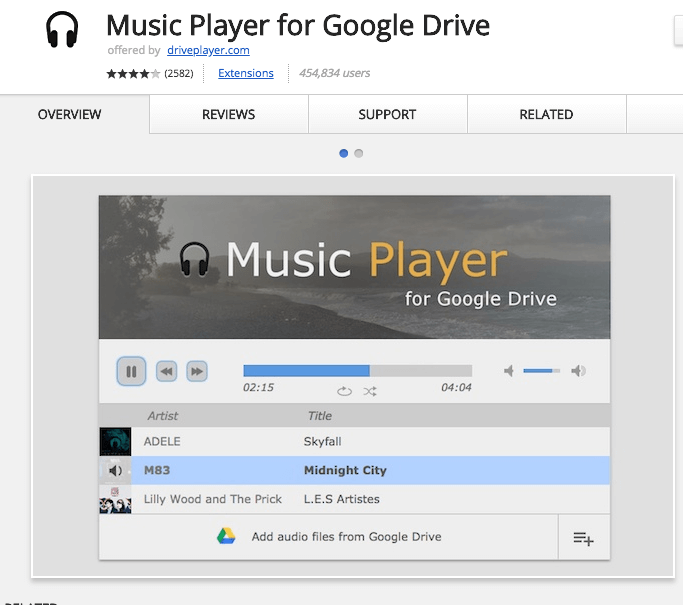Click the 02:15 elapsed time
This screenshot has height=605, width=683.
(x=258, y=387)
